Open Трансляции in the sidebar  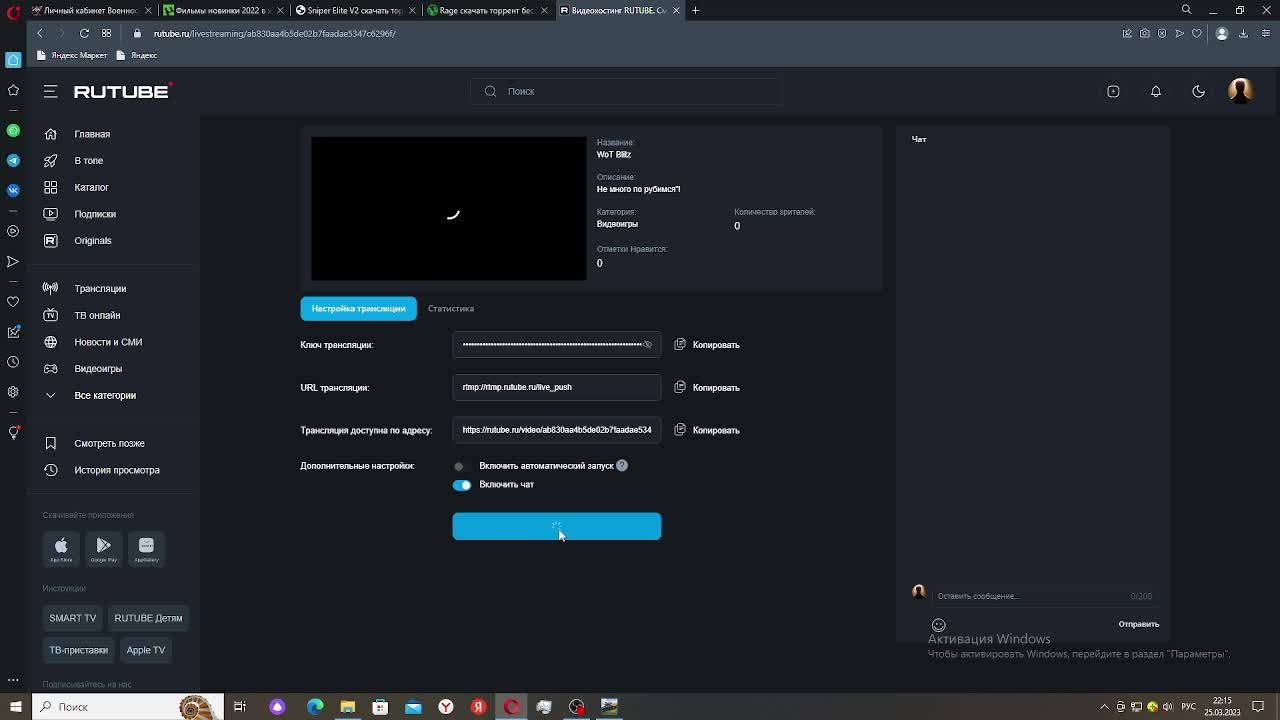[x=100, y=288]
